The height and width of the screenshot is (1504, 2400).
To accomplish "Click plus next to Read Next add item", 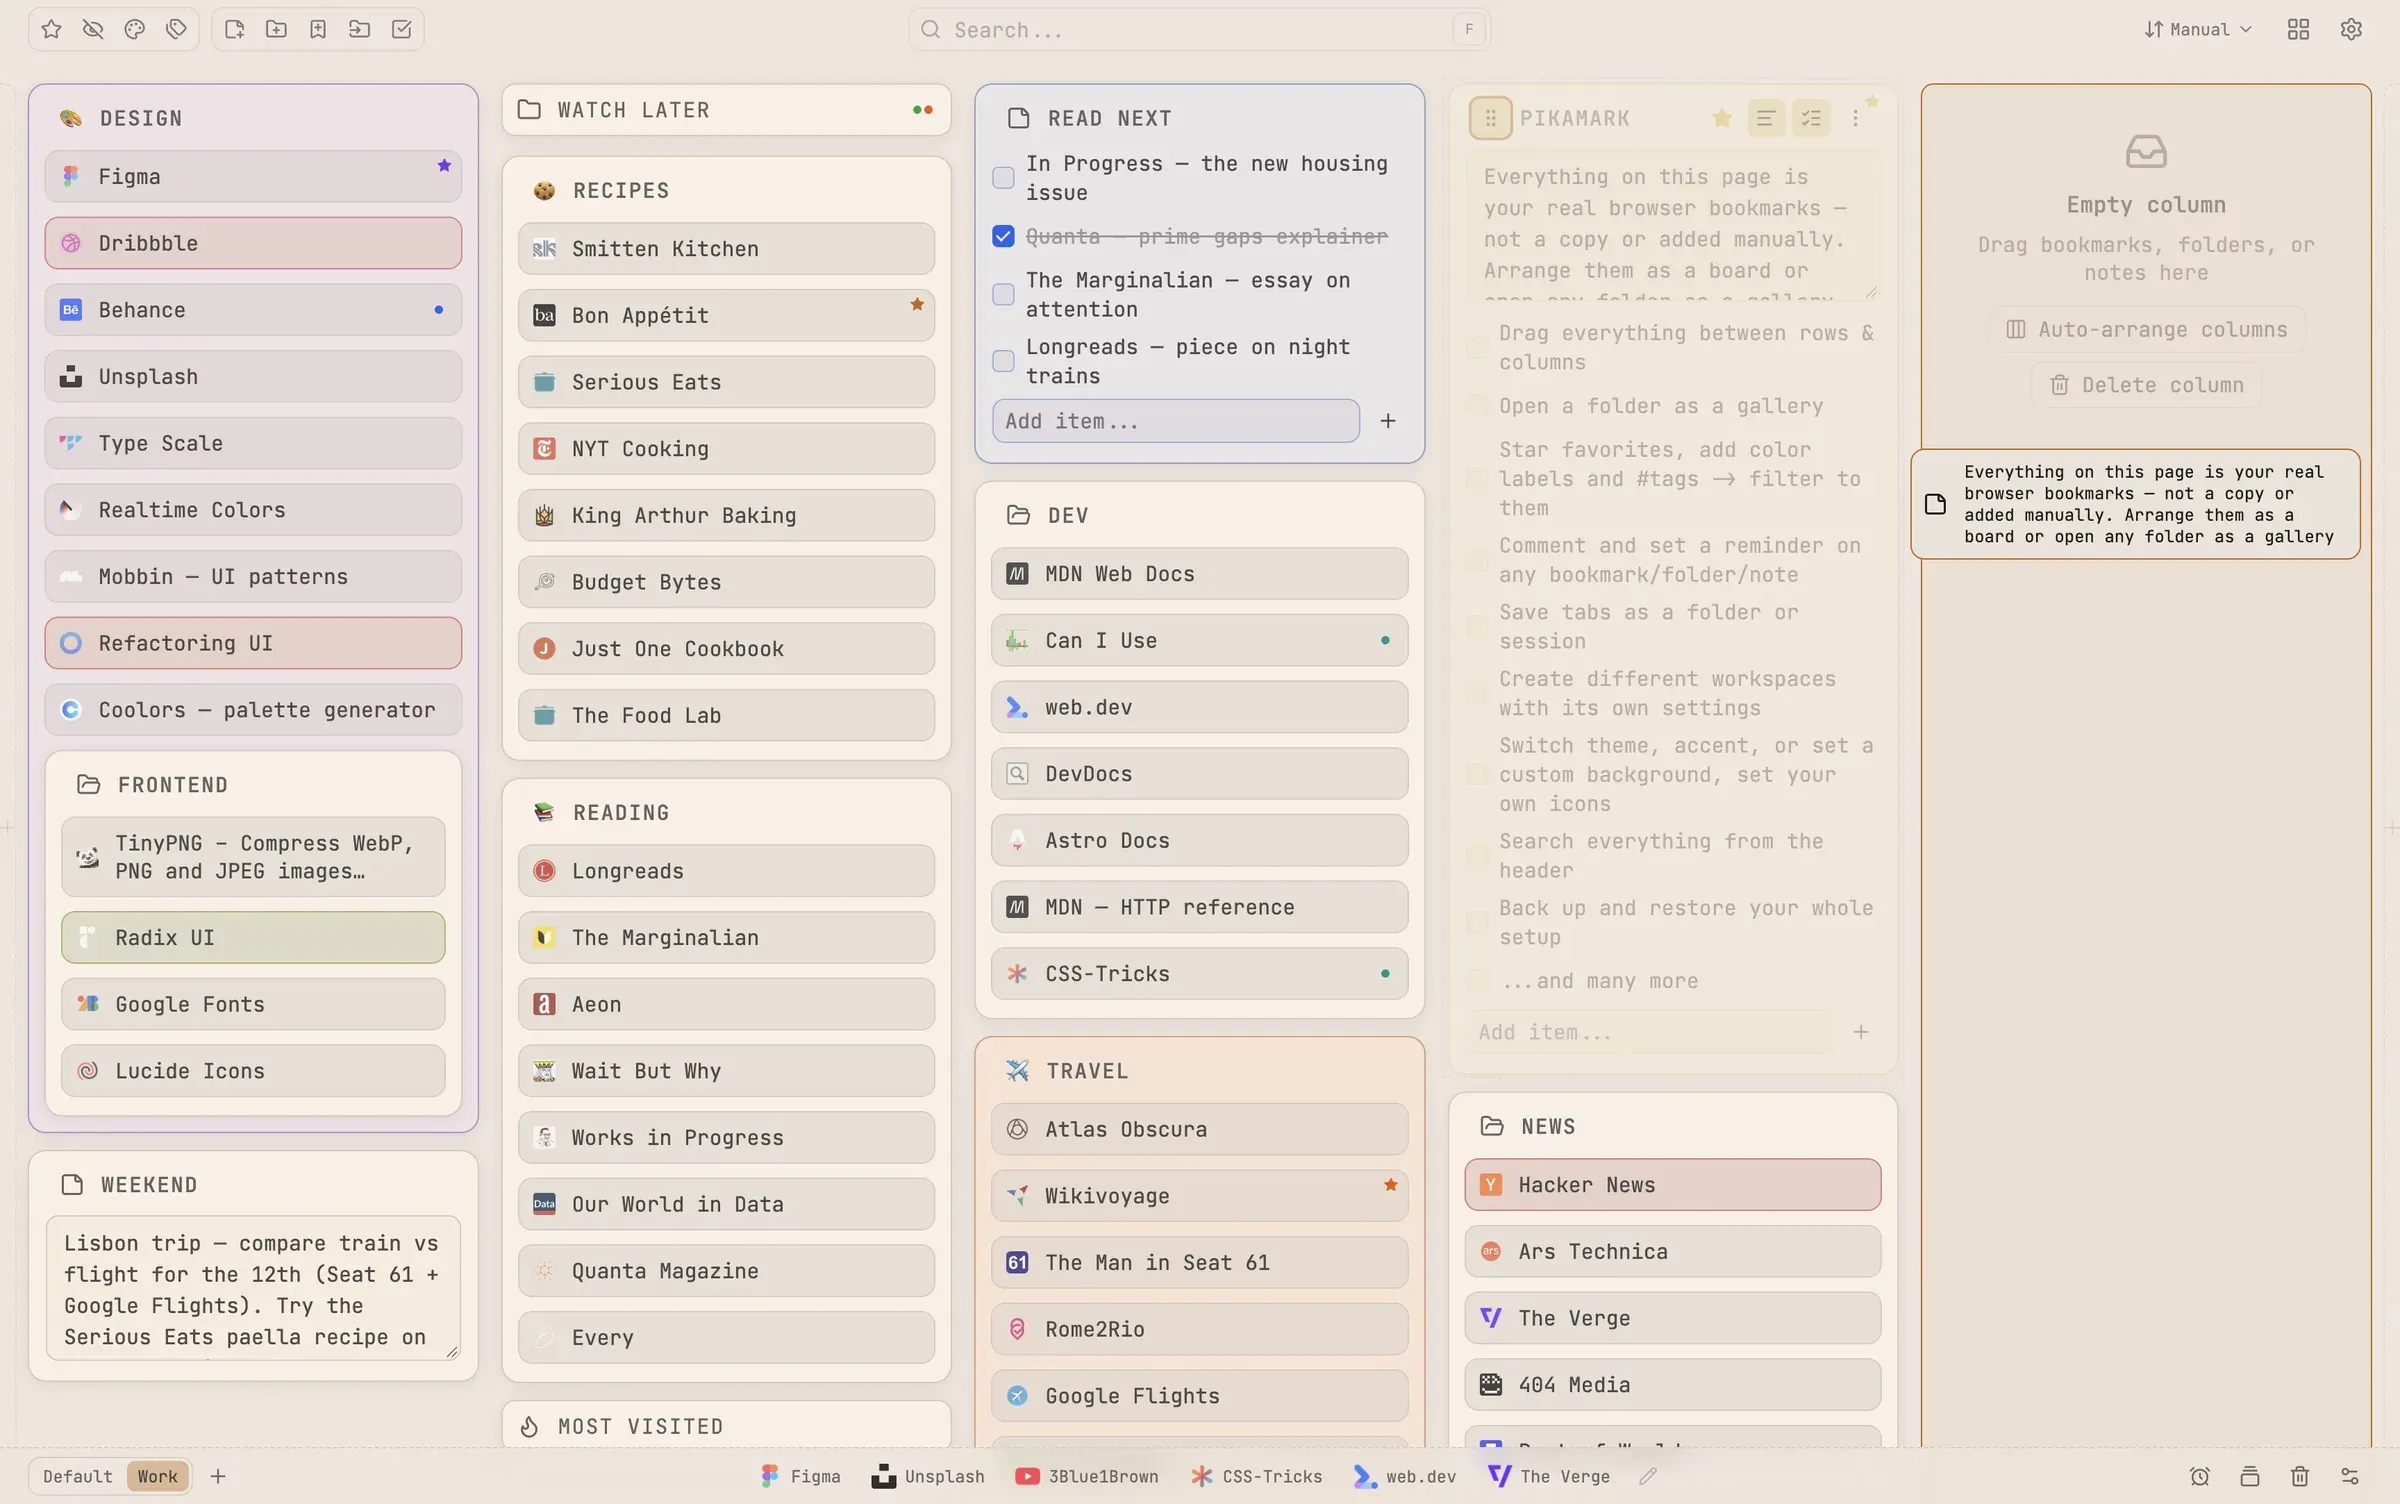I will (x=1388, y=421).
